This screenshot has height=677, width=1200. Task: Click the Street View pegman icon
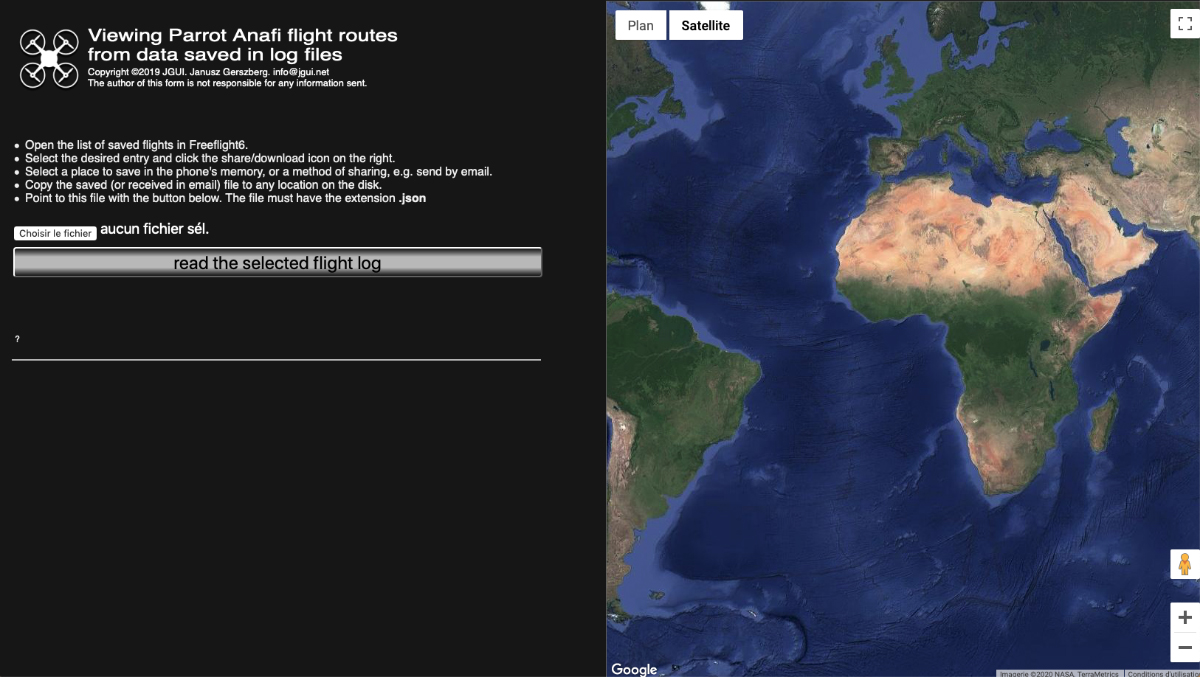coord(1185,564)
